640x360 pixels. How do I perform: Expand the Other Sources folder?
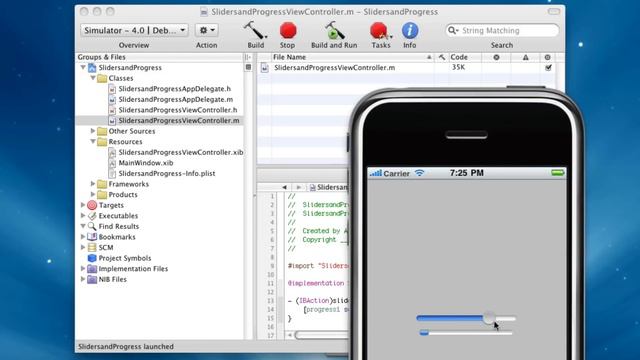tap(93, 131)
